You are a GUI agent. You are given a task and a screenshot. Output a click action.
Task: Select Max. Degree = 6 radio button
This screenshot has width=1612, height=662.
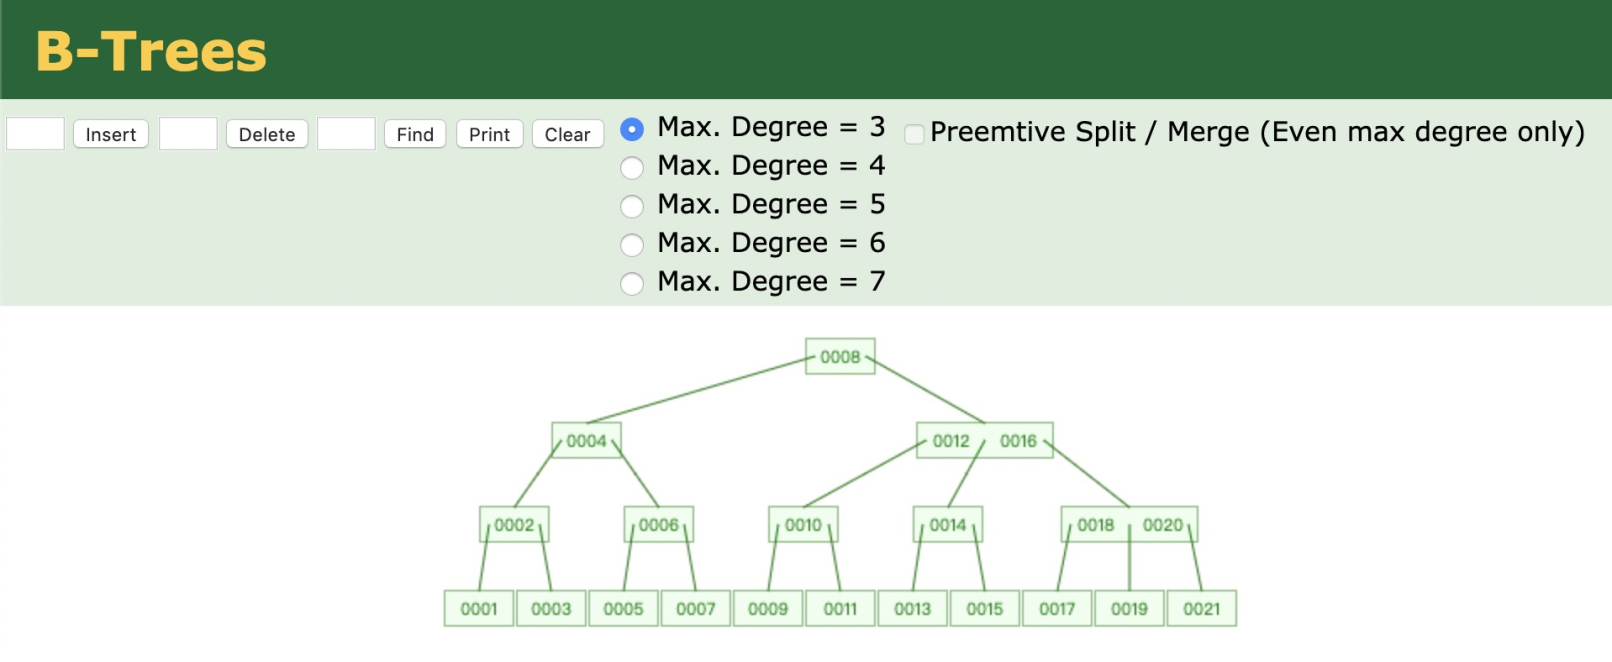point(632,245)
